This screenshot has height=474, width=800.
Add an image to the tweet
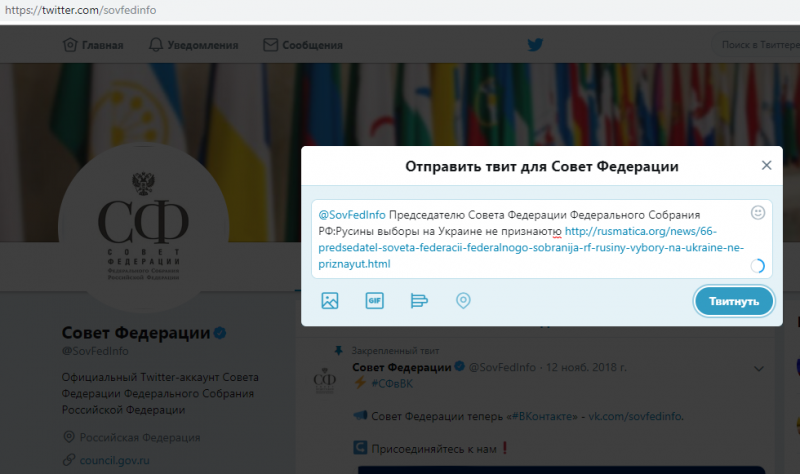coord(330,301)
